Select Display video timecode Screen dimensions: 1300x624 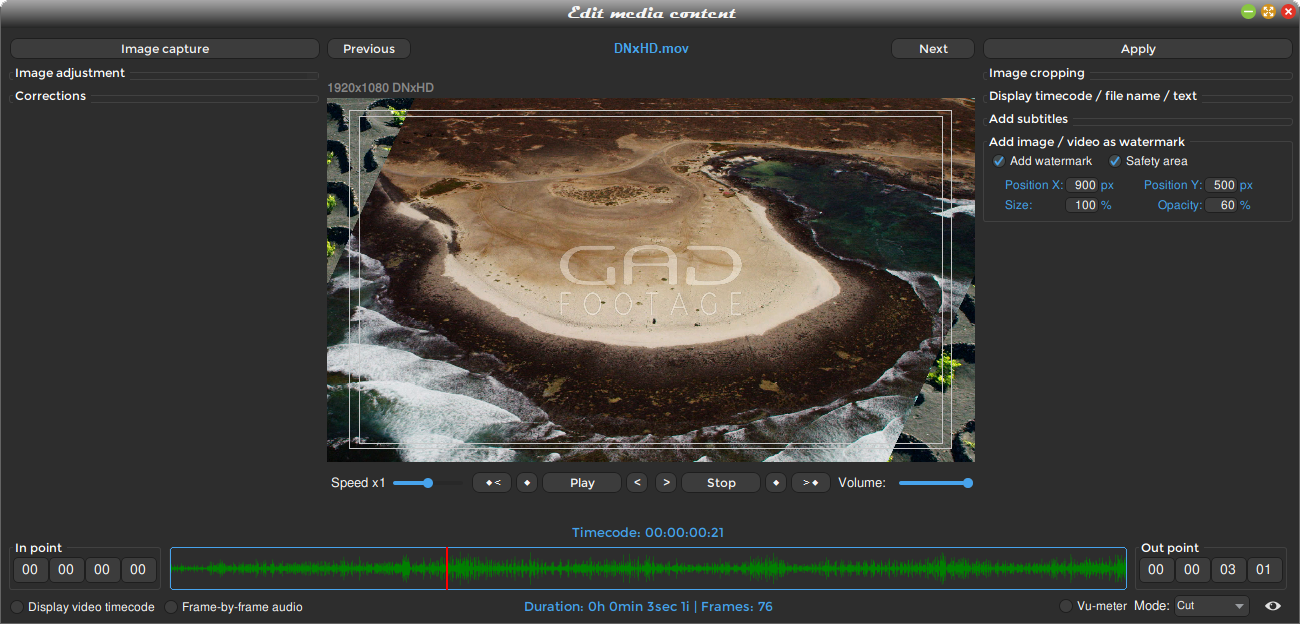[x=16, y=606]
